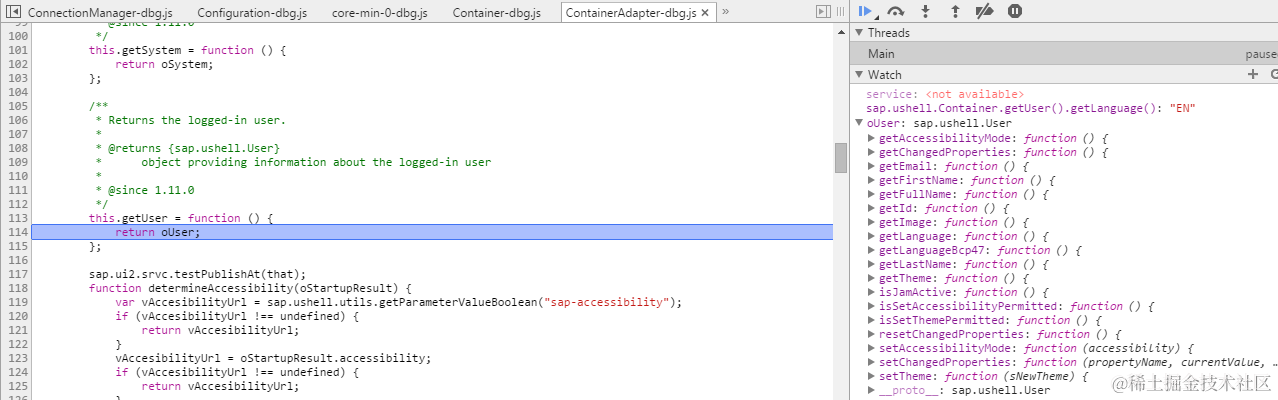The width and height of the screenshot is (1278, 400).
Task: Select the getUser().getLanguage() watch expression
Action: point(1031,108)
